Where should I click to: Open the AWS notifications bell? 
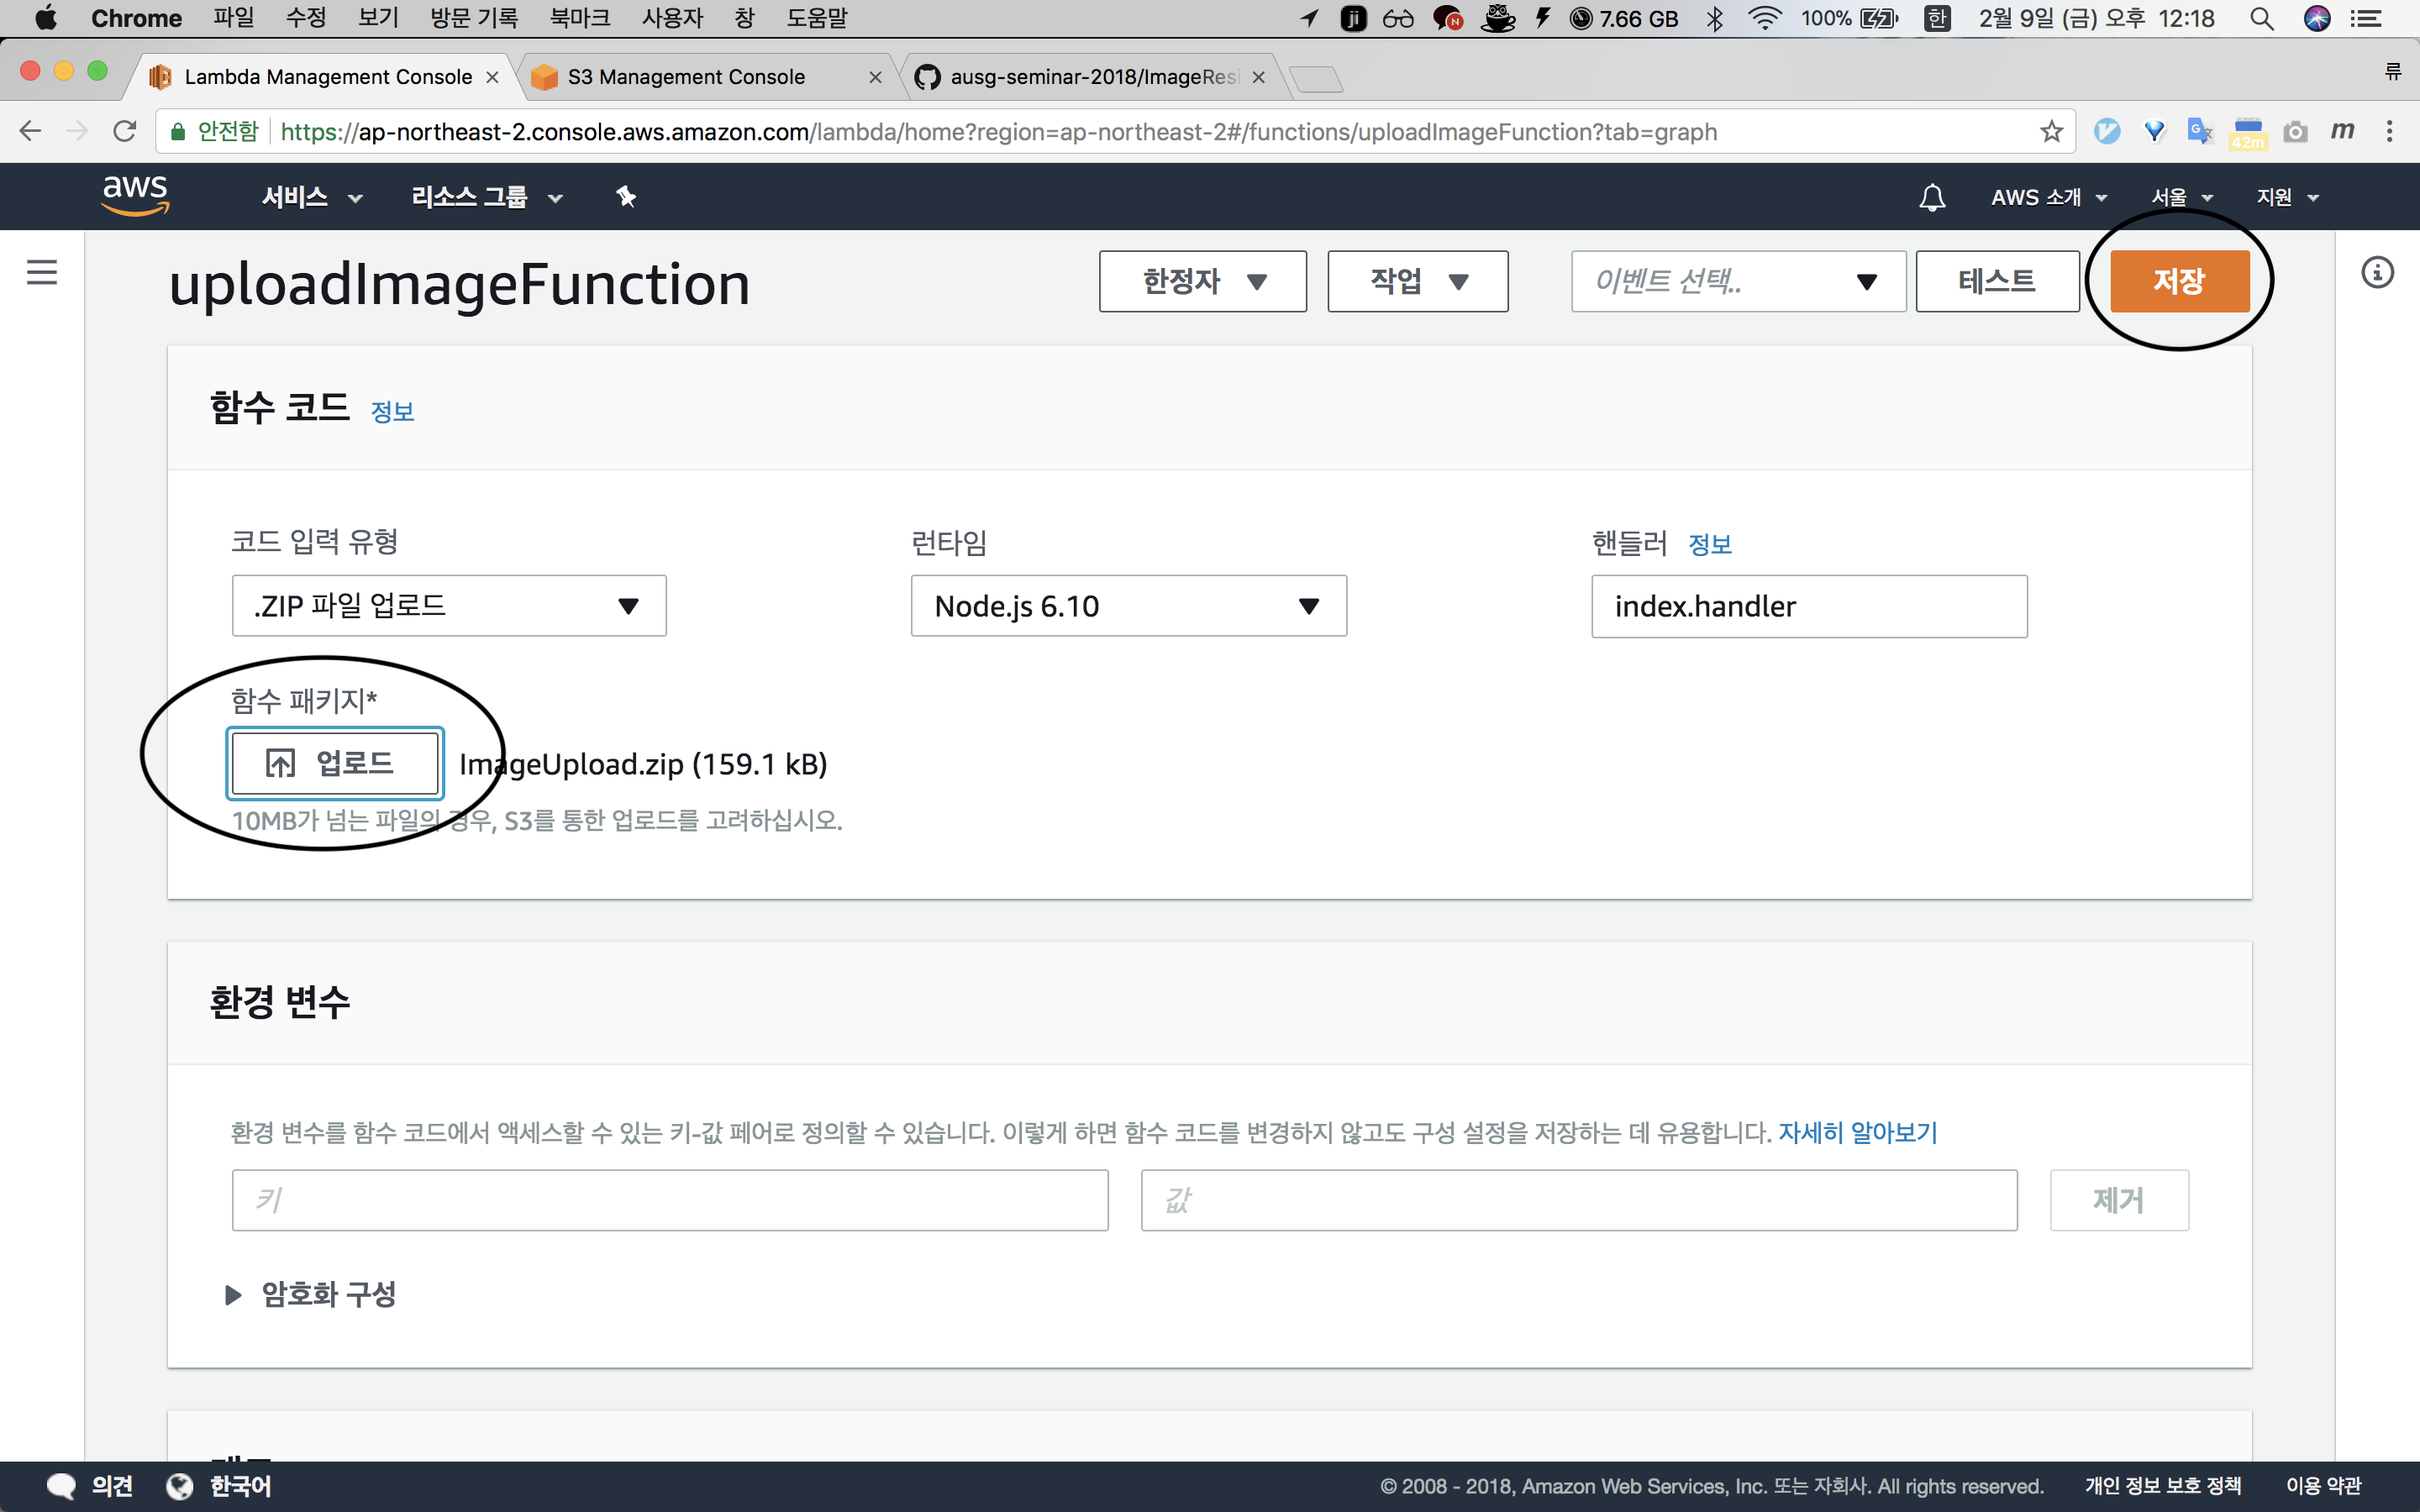(x=1932, y=197)
